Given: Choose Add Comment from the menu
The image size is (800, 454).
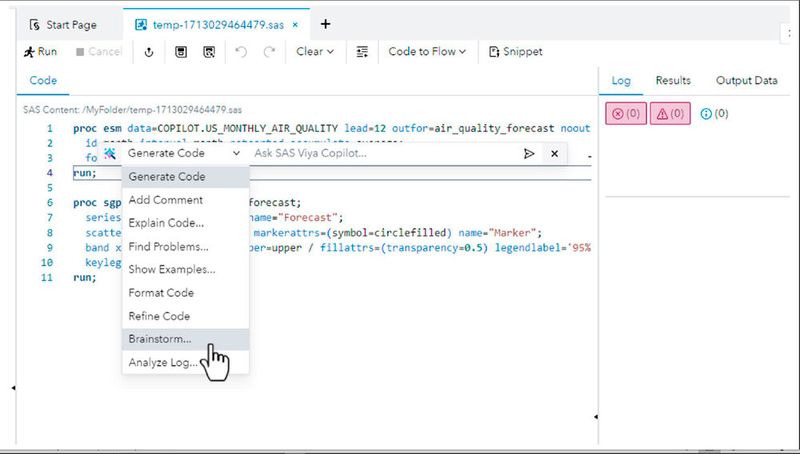Looking at the screenshot, I should [185, 200].
